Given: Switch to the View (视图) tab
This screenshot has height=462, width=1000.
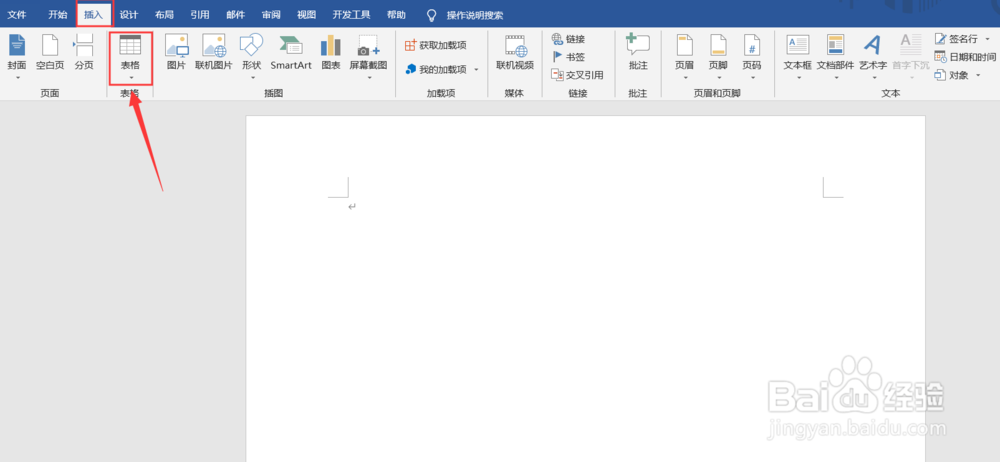Looking at the screenshot, I should coord(306,14).
